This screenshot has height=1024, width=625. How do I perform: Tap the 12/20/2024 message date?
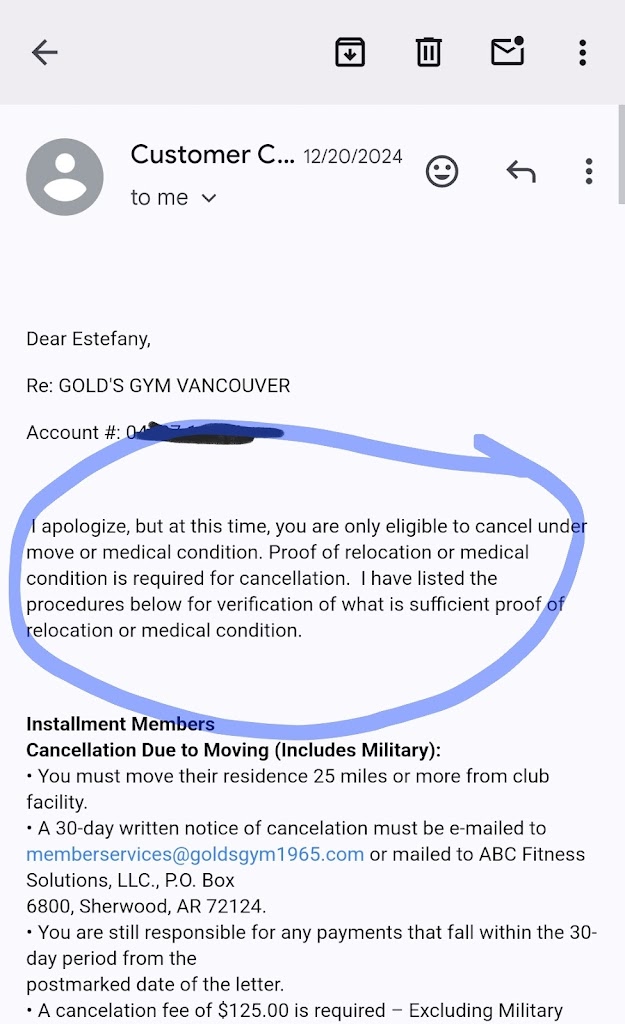pyautogui.click(x=353, y=156)
